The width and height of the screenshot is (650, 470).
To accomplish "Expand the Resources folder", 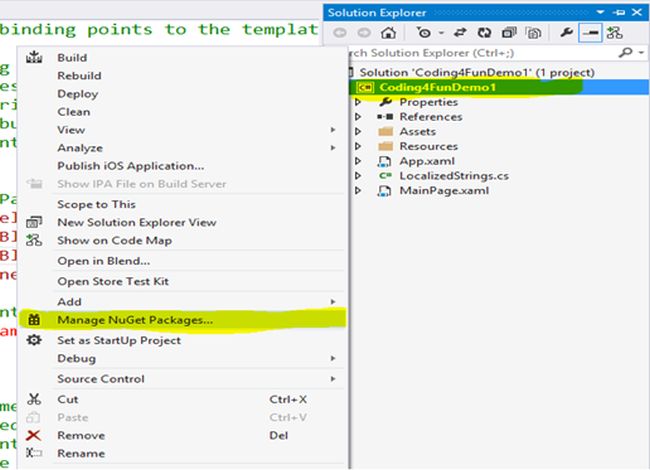I will pos(358,146).
